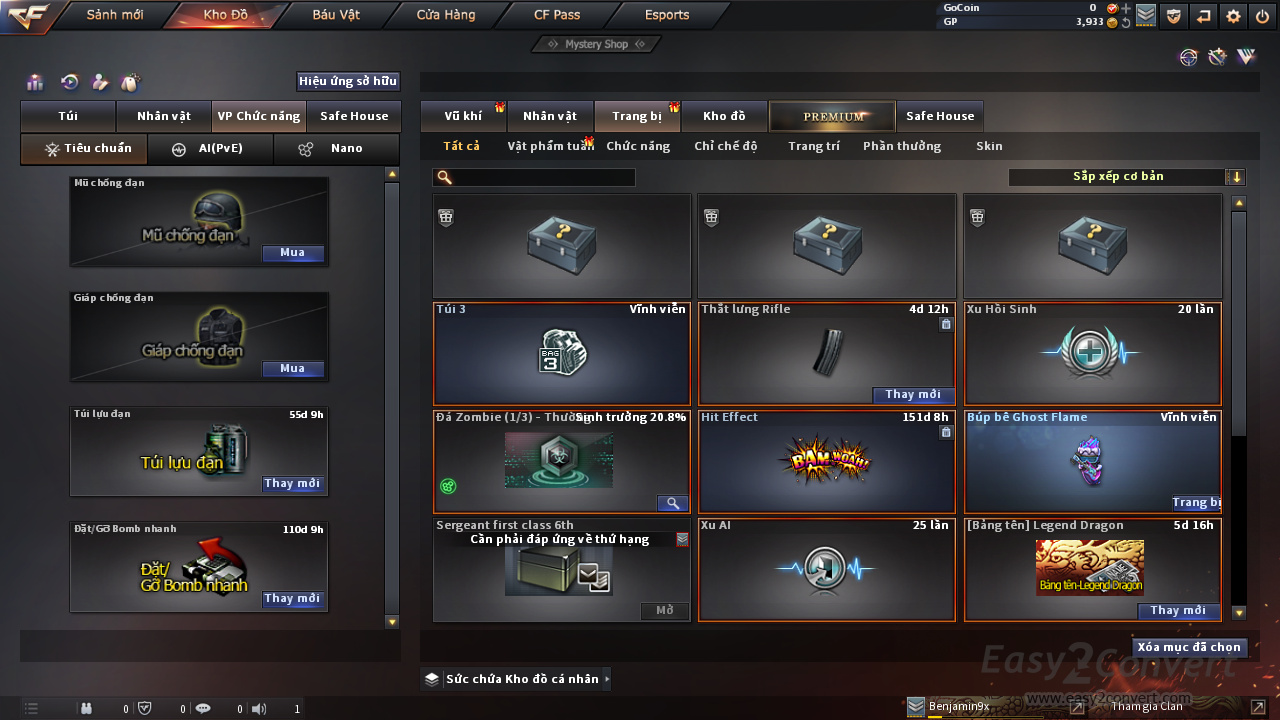
Task: Expand Sức chứa Kho đồ cá nhân
Action: point(516,679)
